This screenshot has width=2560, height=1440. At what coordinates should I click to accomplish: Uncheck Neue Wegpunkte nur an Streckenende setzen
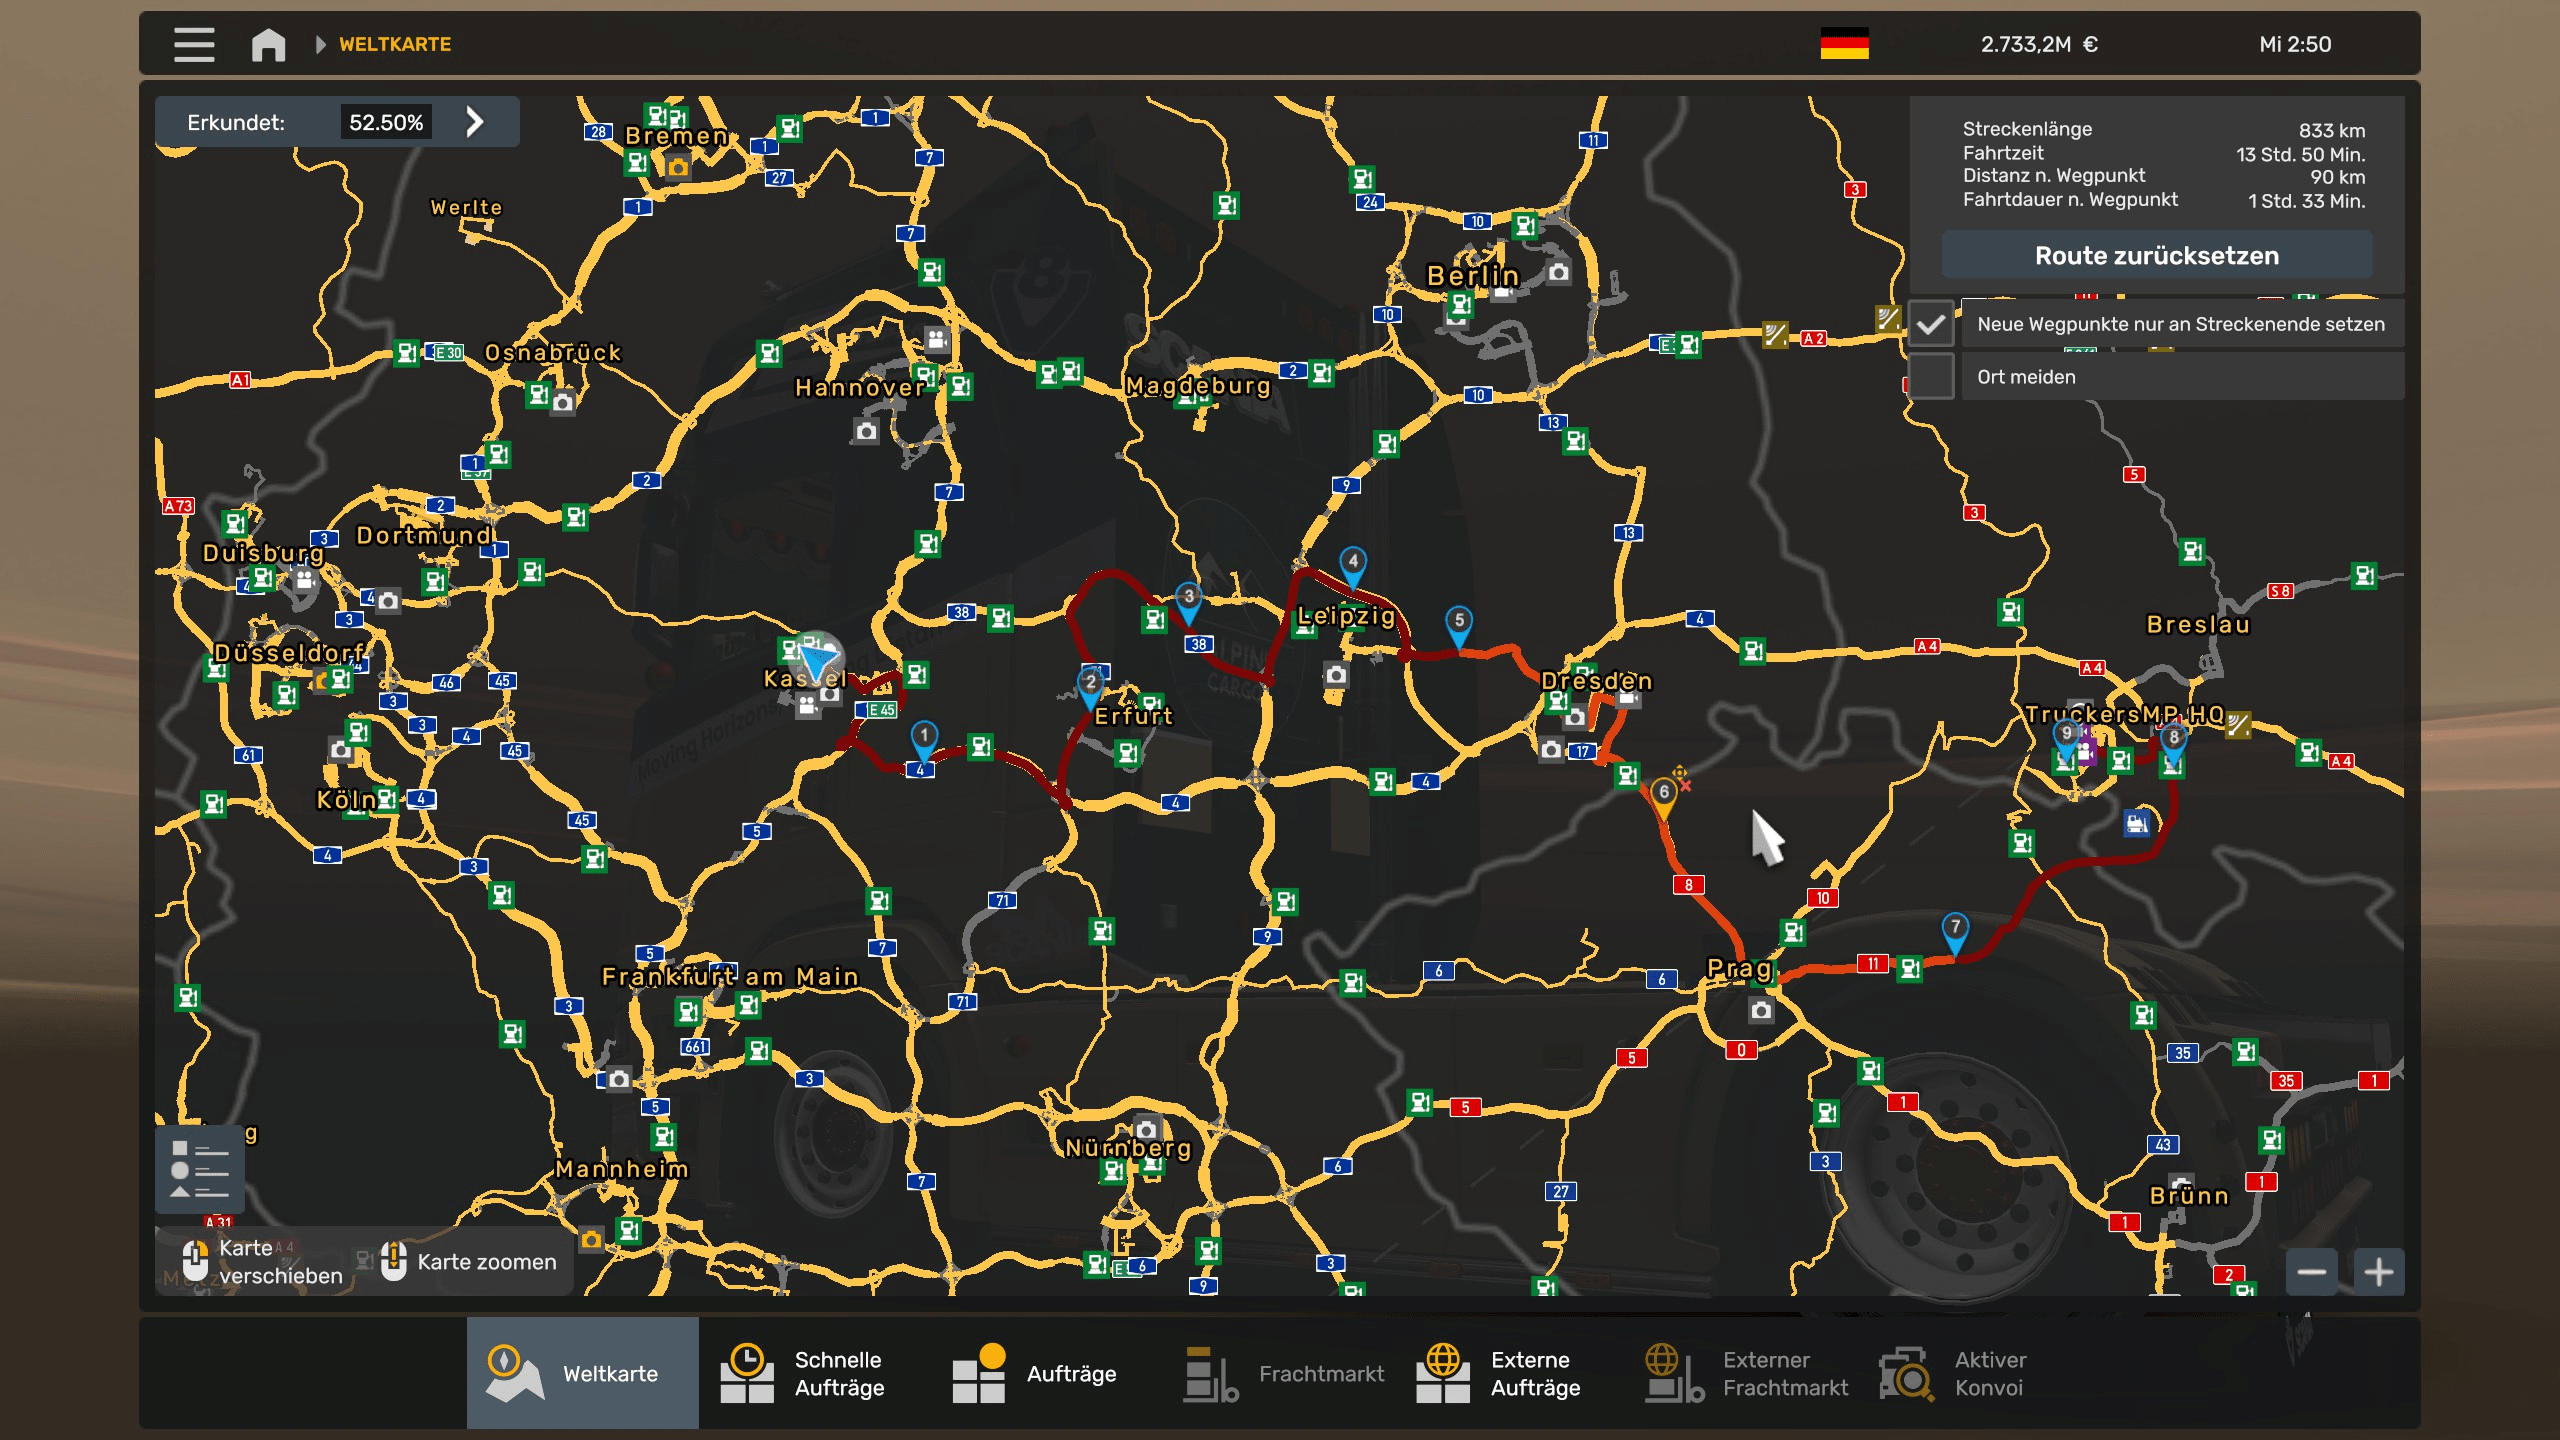1931,324
